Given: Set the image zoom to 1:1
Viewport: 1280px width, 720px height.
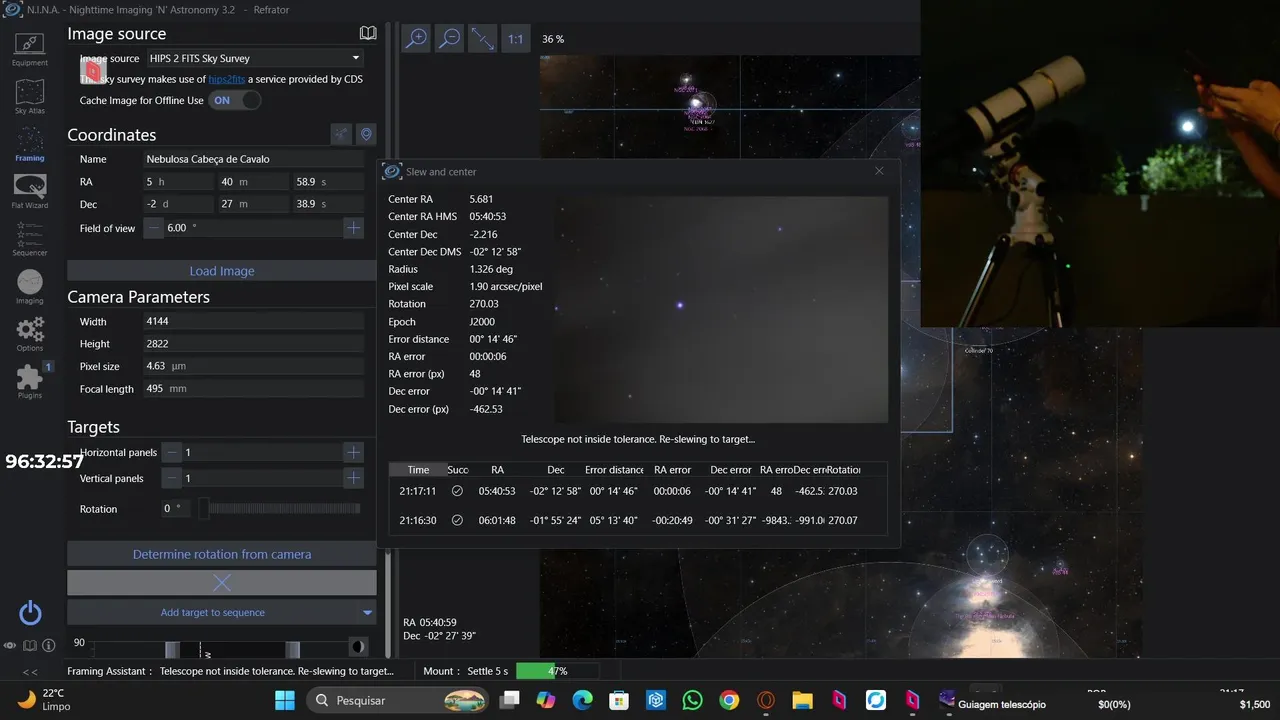Looking at the screenshot, I should (515, 39).
